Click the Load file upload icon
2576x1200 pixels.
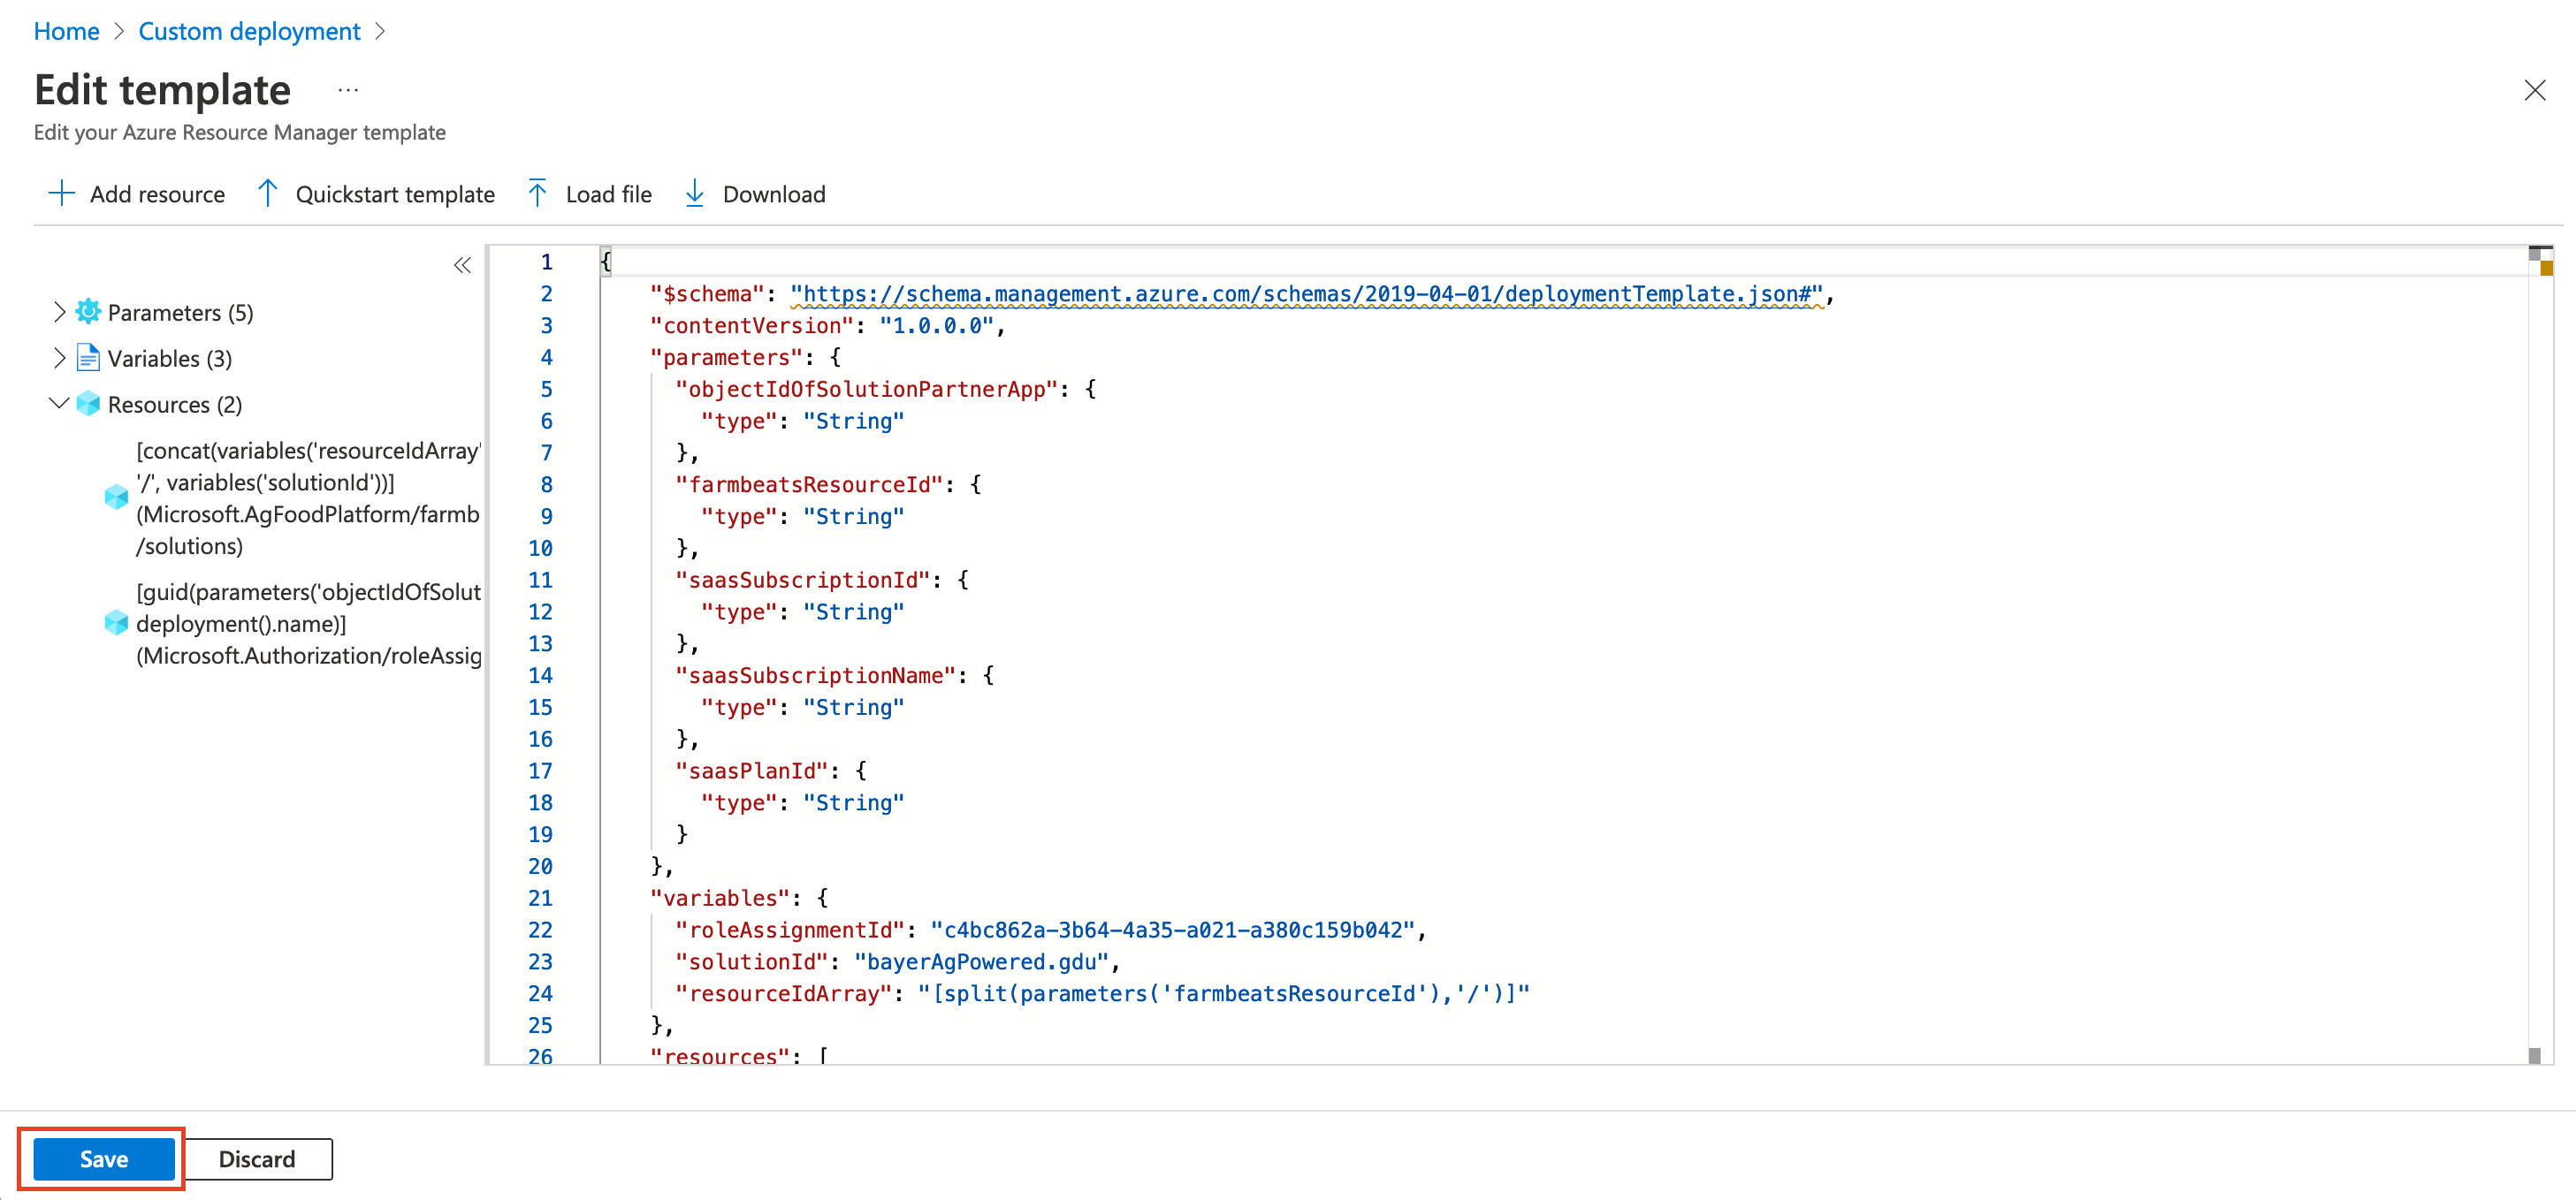click(537, 193)
